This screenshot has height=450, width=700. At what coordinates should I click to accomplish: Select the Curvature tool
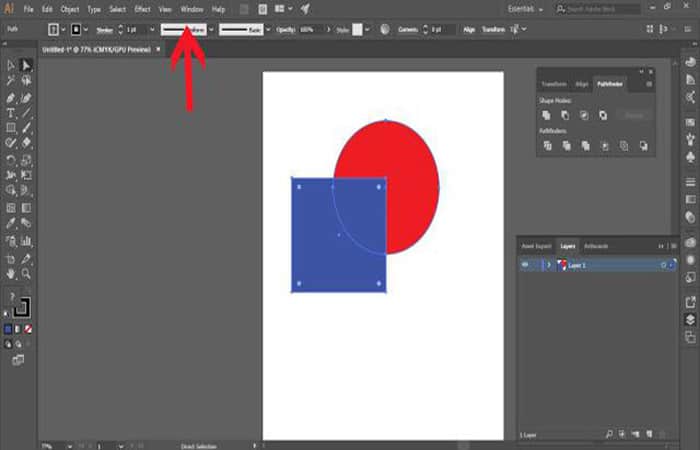pyautogui.click(x=26, y=98)
